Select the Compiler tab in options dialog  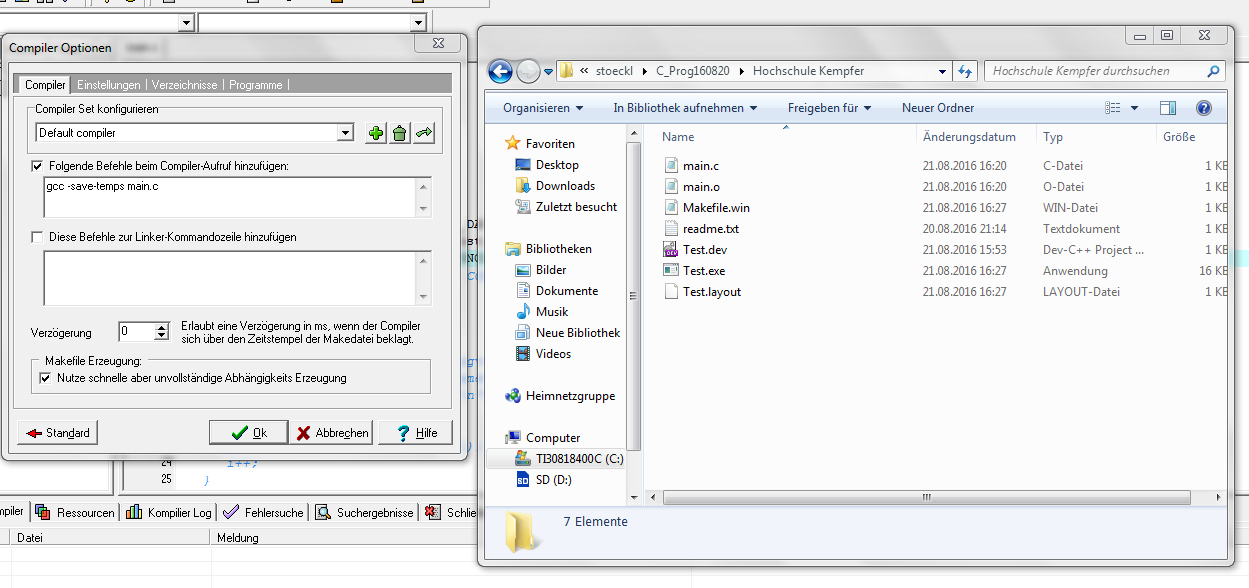pyautogui.click(x=45, y=85)
